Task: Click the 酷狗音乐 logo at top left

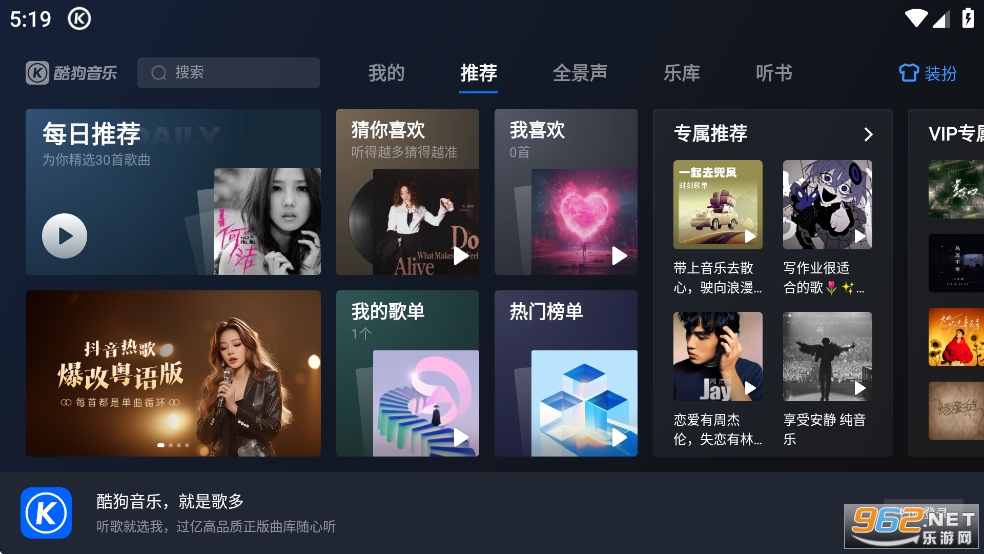Action: (72, 73)
